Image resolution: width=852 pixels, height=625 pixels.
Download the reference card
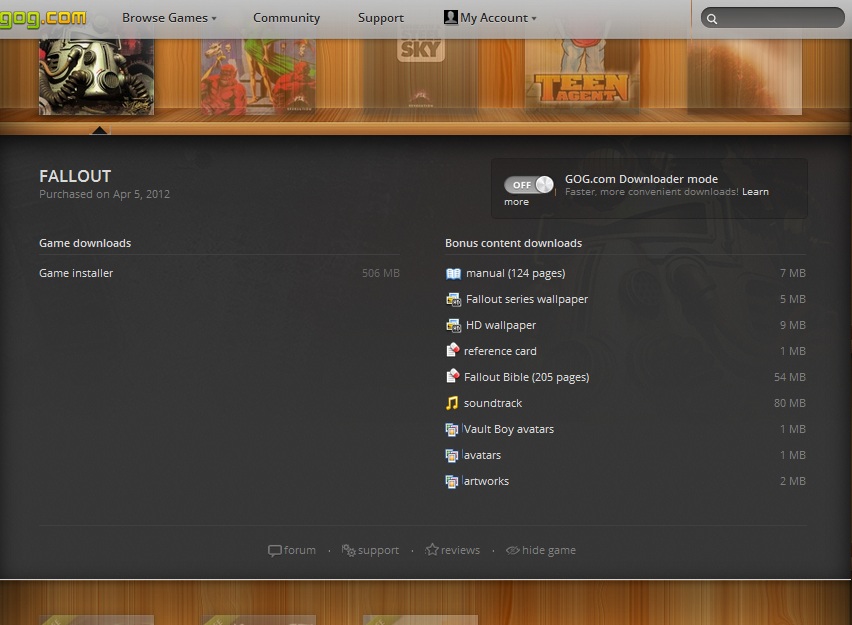500,351
